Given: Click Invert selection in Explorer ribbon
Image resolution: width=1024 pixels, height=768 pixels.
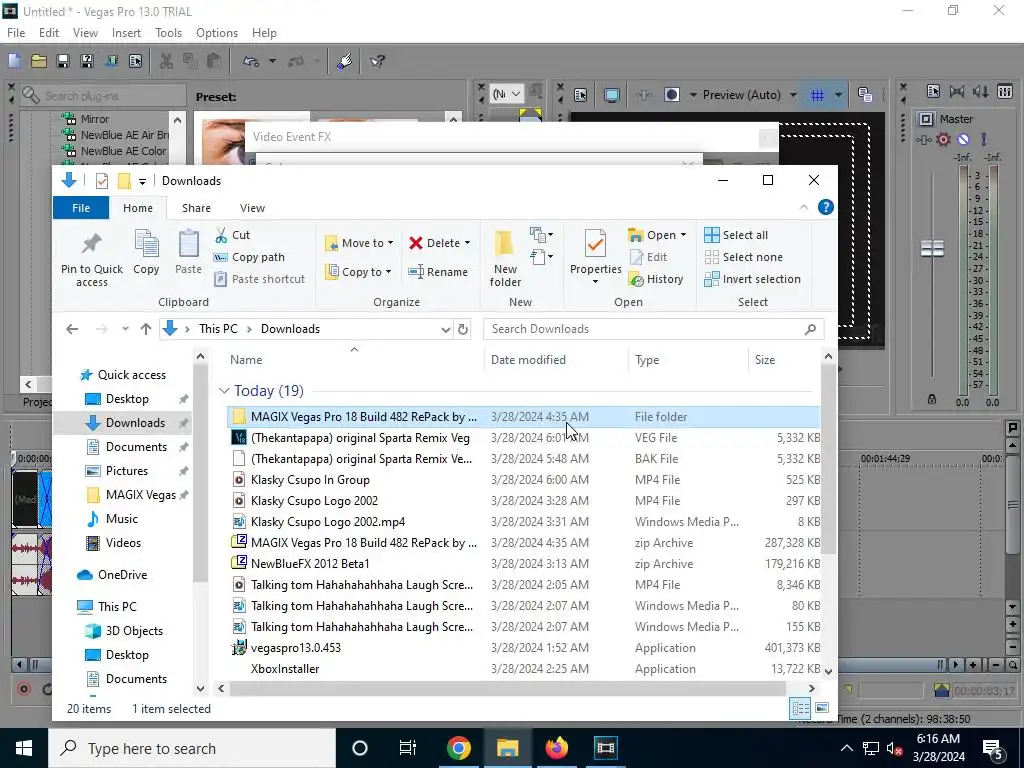Looking at the screenshot, I should click(x=752, y=280).
